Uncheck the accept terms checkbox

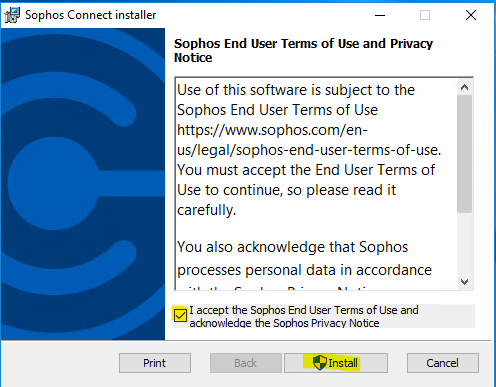[180, 315]
